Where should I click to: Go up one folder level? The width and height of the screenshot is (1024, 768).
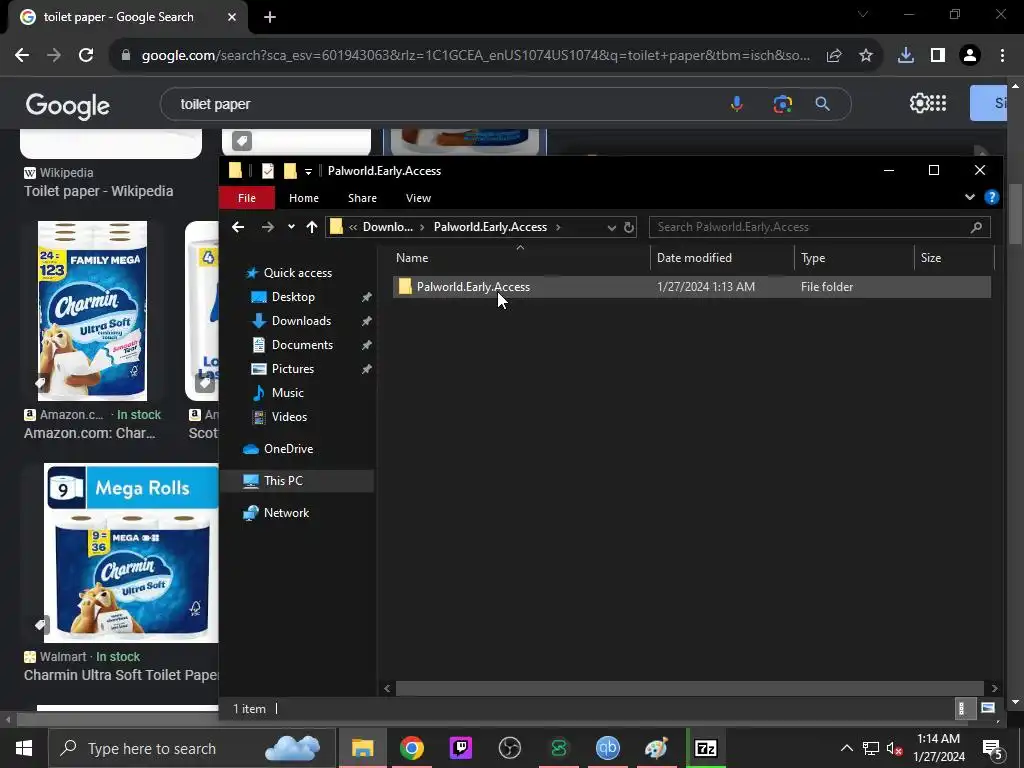point(312,227)
